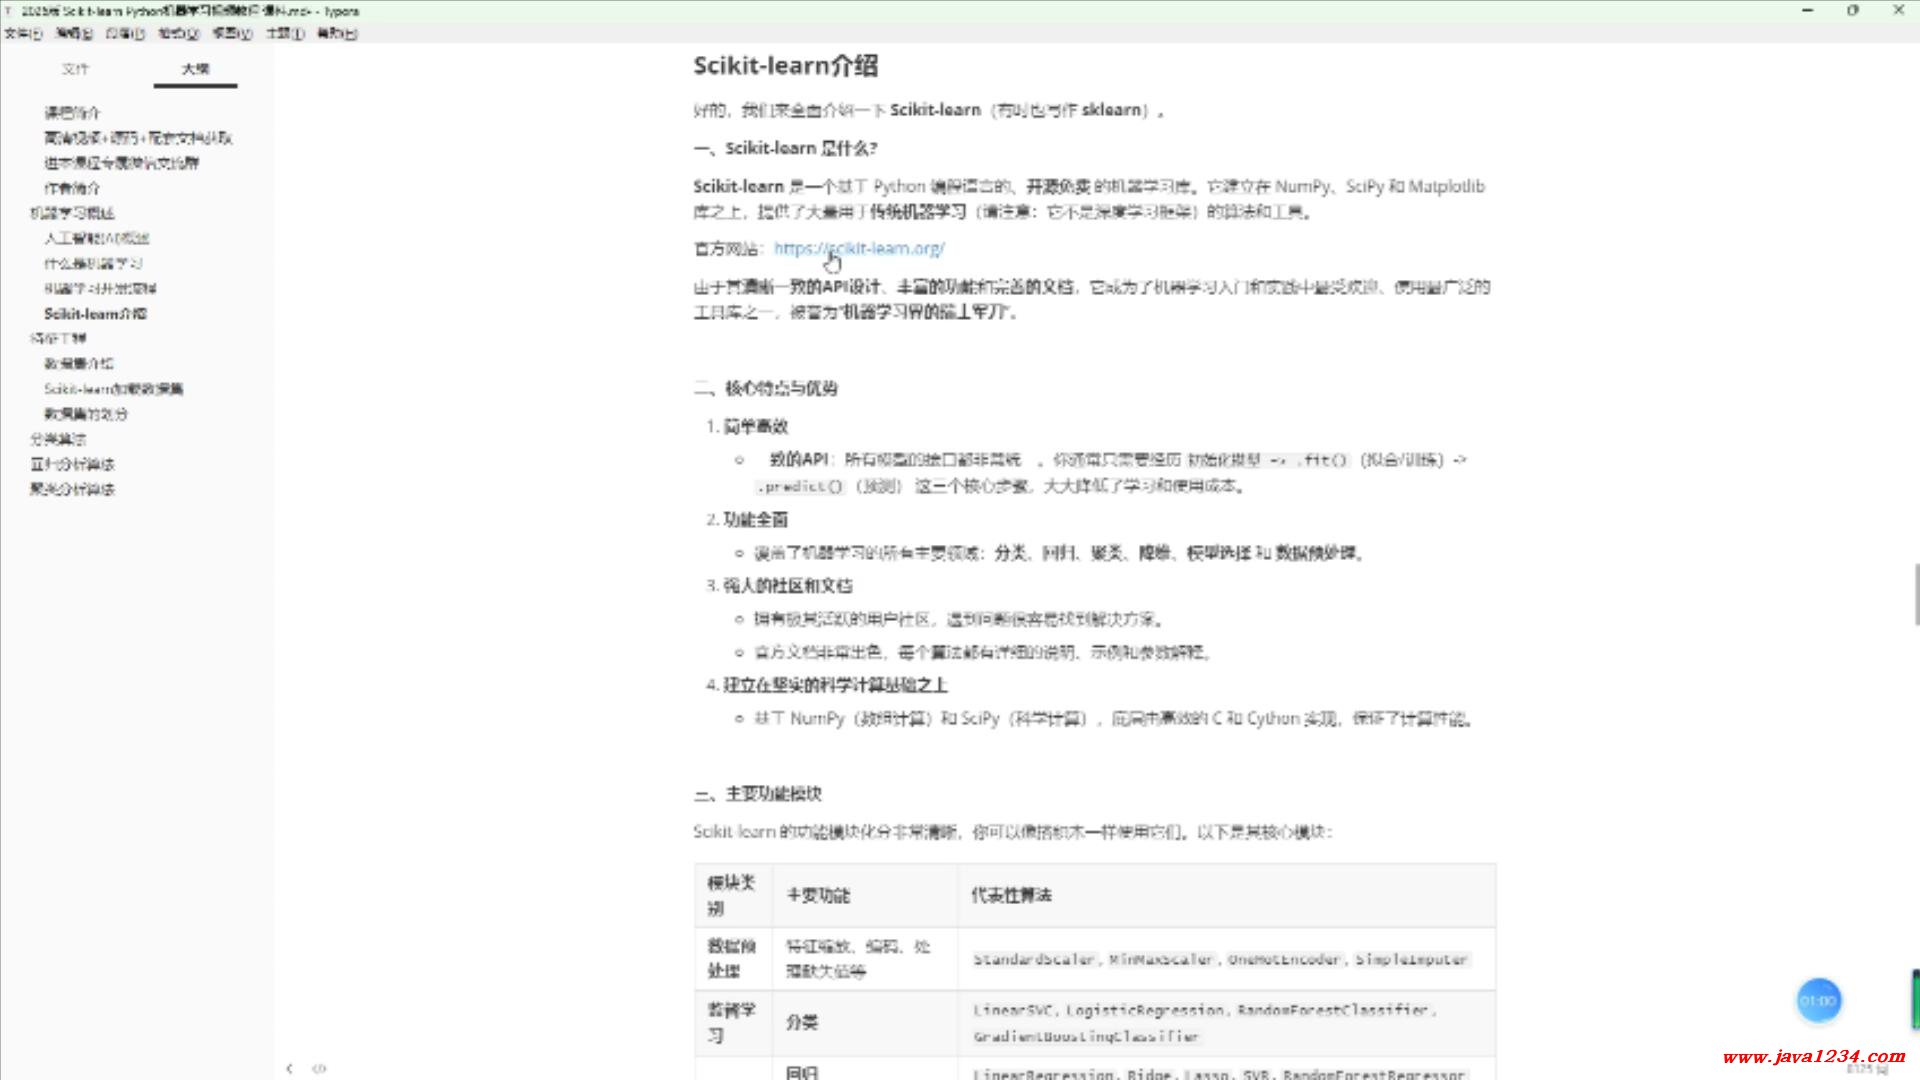Minimize the Typora window
The height and width of the screenshot is (1080, 1920).
(1807, 10)
